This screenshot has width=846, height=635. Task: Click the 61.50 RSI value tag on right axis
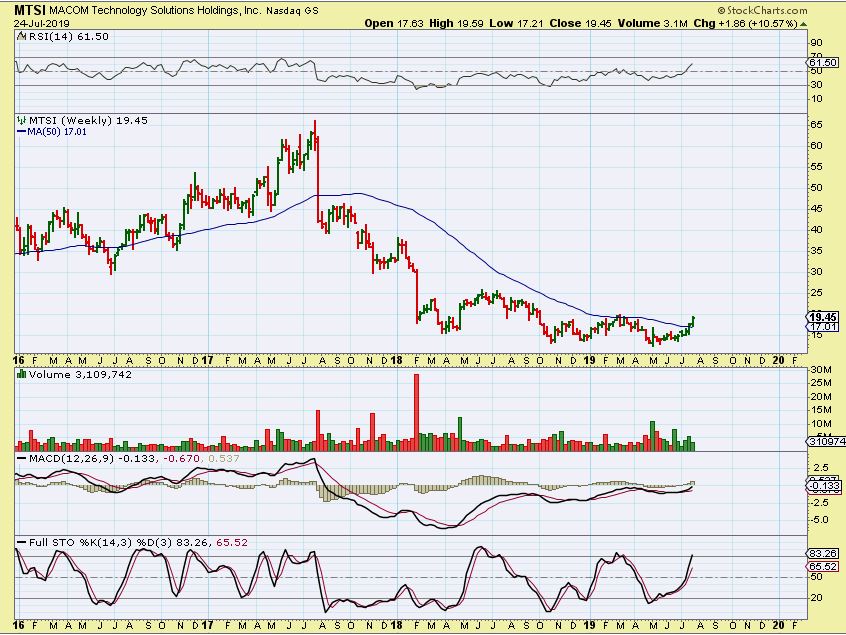[x=823, y=63]
